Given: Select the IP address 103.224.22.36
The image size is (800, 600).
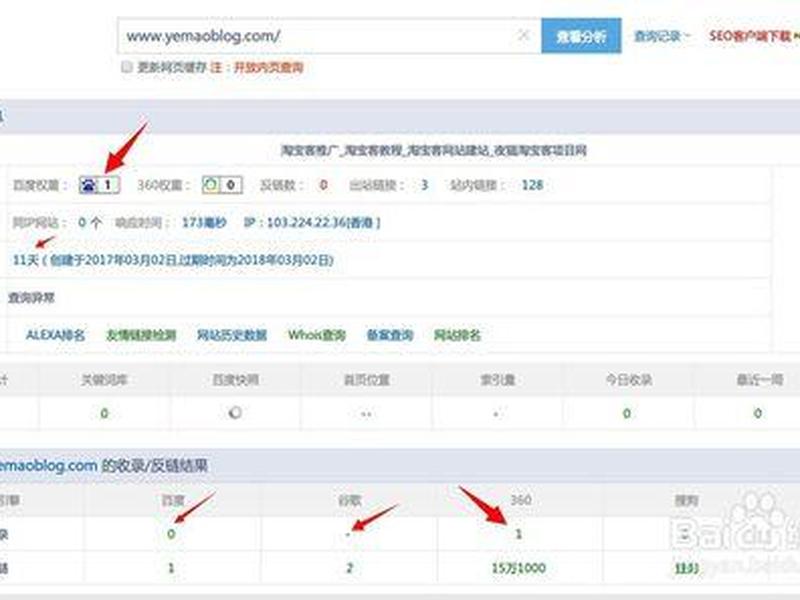Looking at the screenshot, I should (x=307, y=222).
